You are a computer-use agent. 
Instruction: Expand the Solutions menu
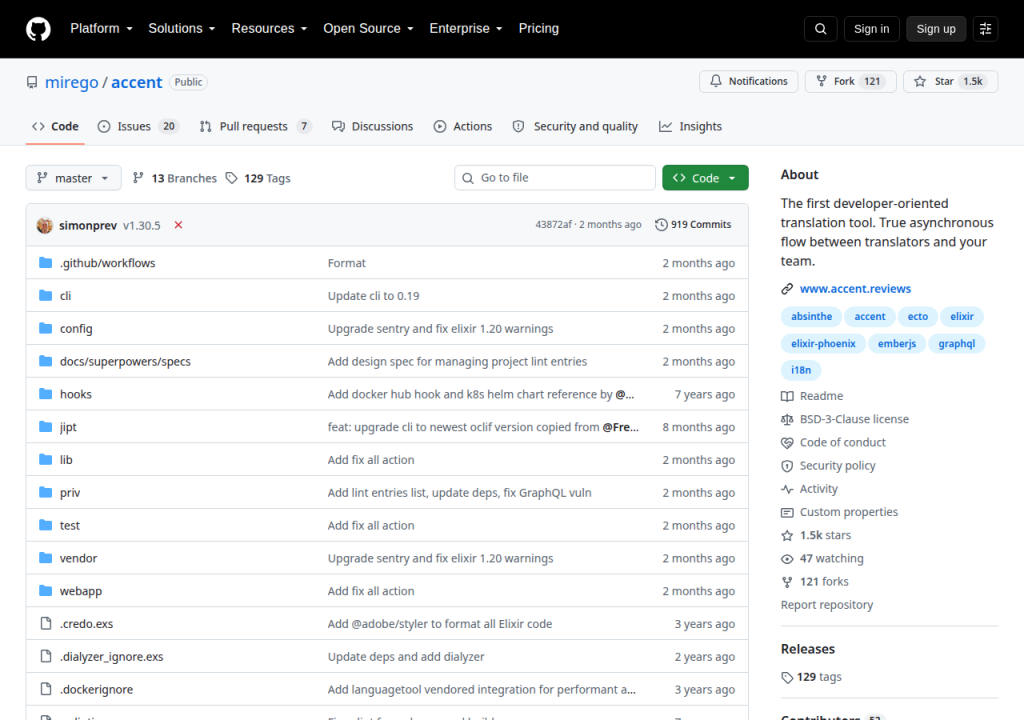[182, 29]
